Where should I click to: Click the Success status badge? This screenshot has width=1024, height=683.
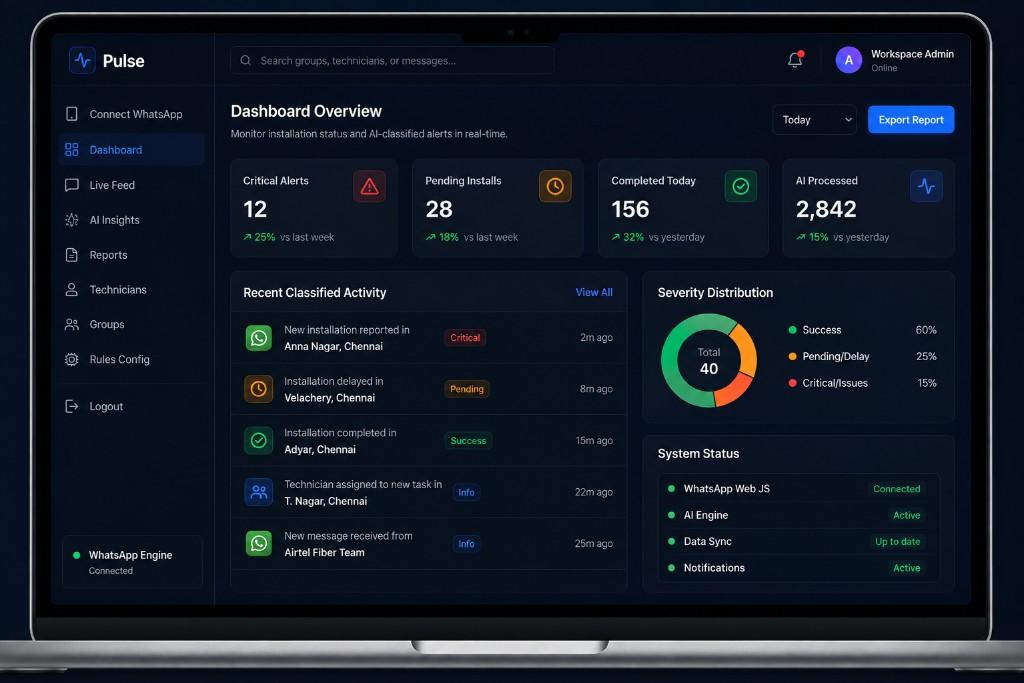(468, 441)
